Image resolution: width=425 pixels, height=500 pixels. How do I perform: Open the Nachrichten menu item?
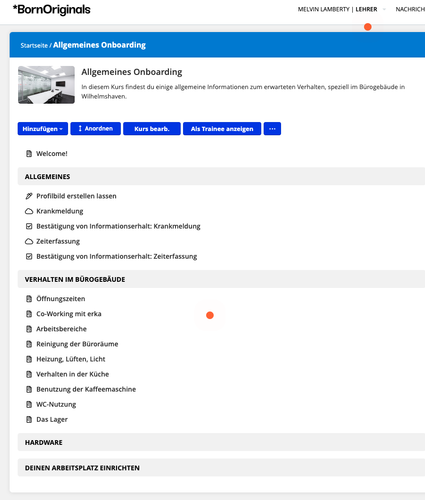tap(410, 9)
